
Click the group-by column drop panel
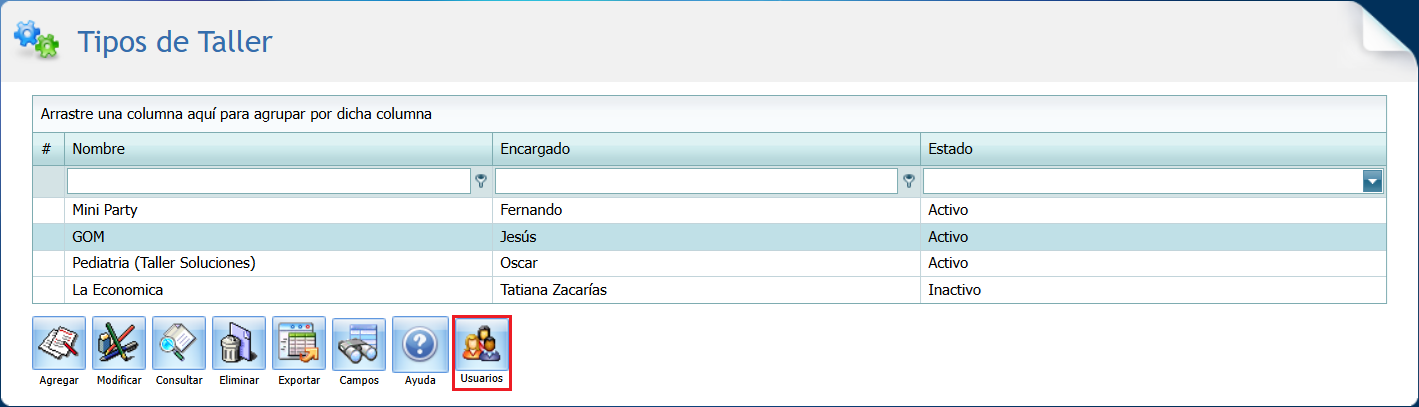click(x=709, y=114)
